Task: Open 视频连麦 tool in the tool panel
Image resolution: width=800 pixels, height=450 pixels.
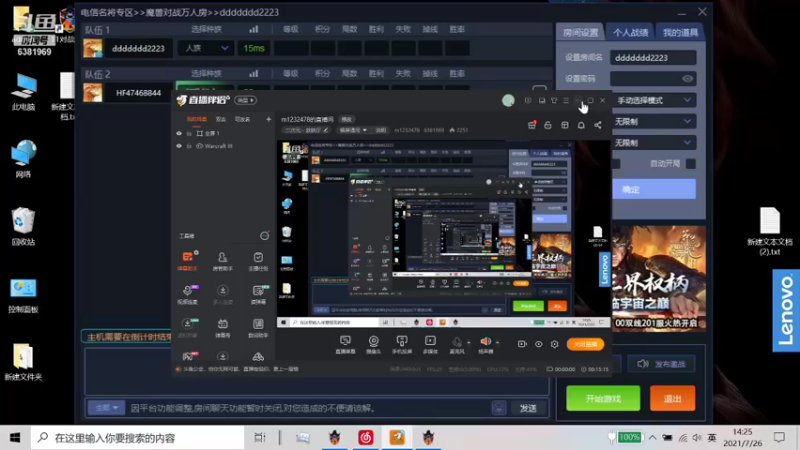Action: click(x=187, y=294)
